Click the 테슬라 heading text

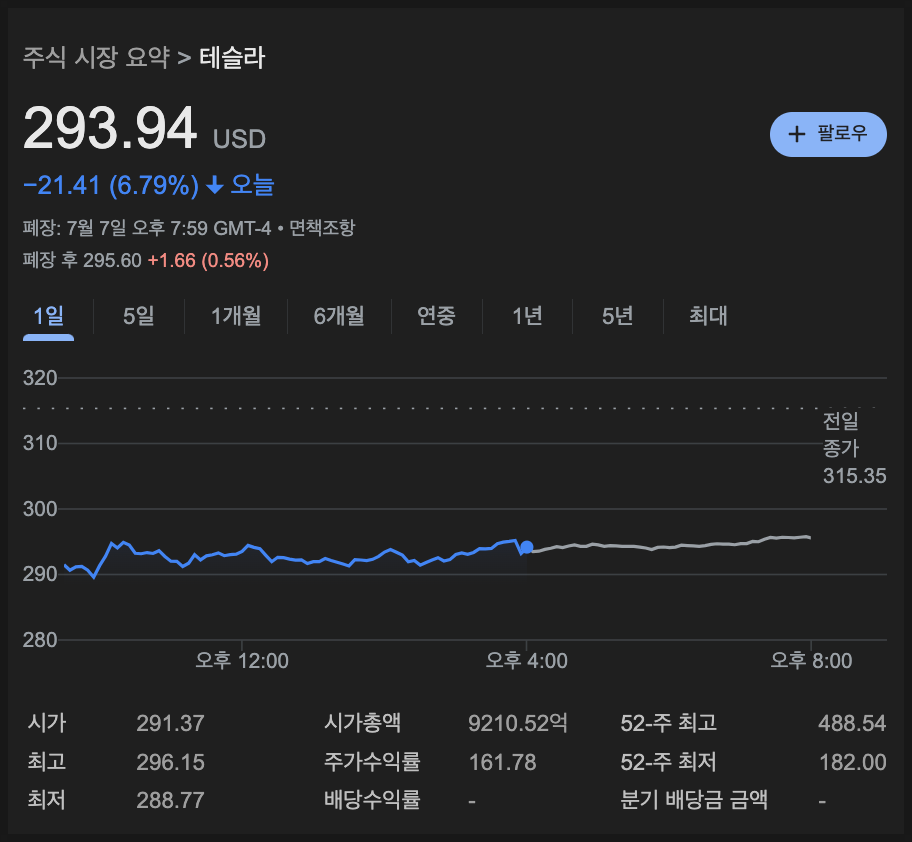tap(232, 58)
